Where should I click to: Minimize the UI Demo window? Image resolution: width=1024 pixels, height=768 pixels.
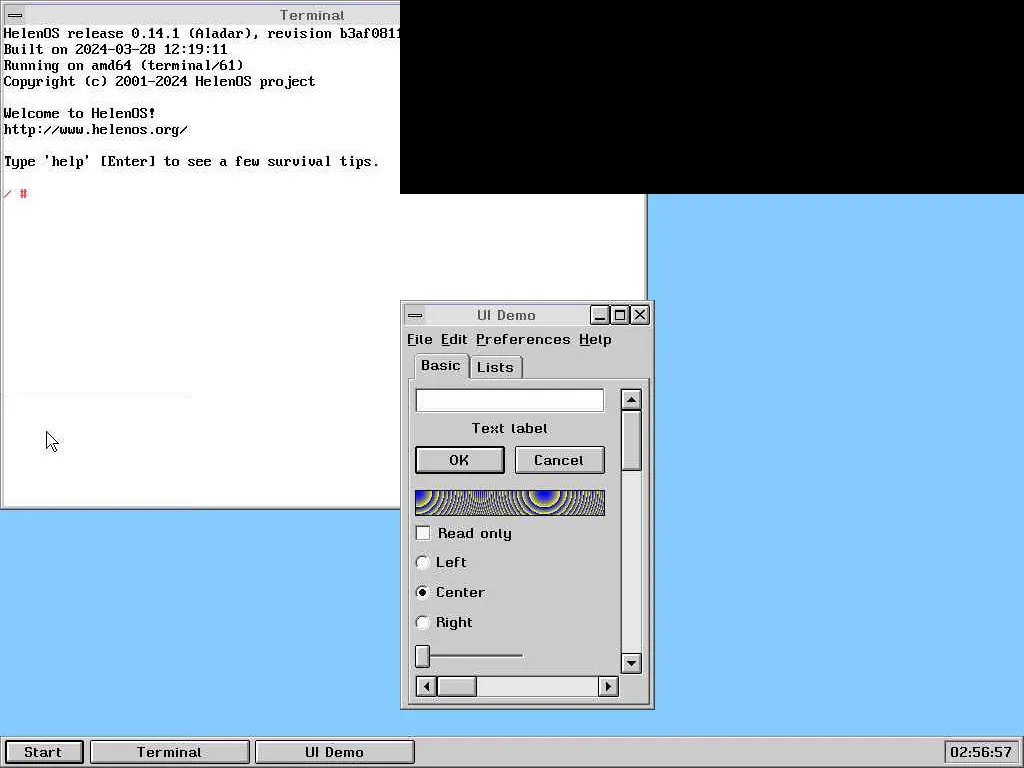tap(600, 315)
